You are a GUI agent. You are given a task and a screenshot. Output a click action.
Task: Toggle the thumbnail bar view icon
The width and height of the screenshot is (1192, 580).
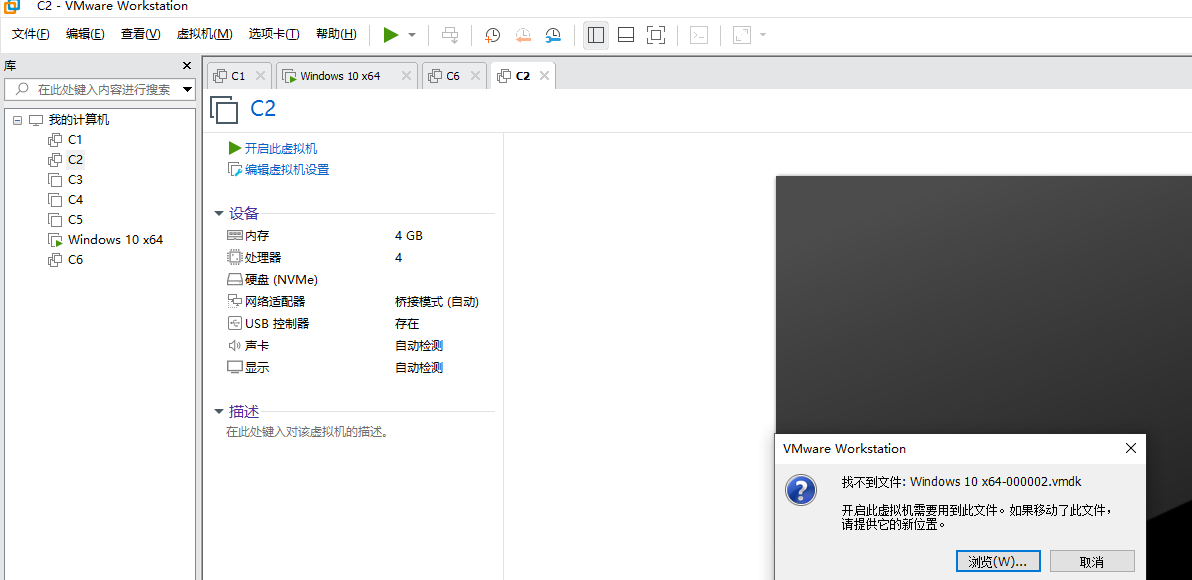click(626, 34)
